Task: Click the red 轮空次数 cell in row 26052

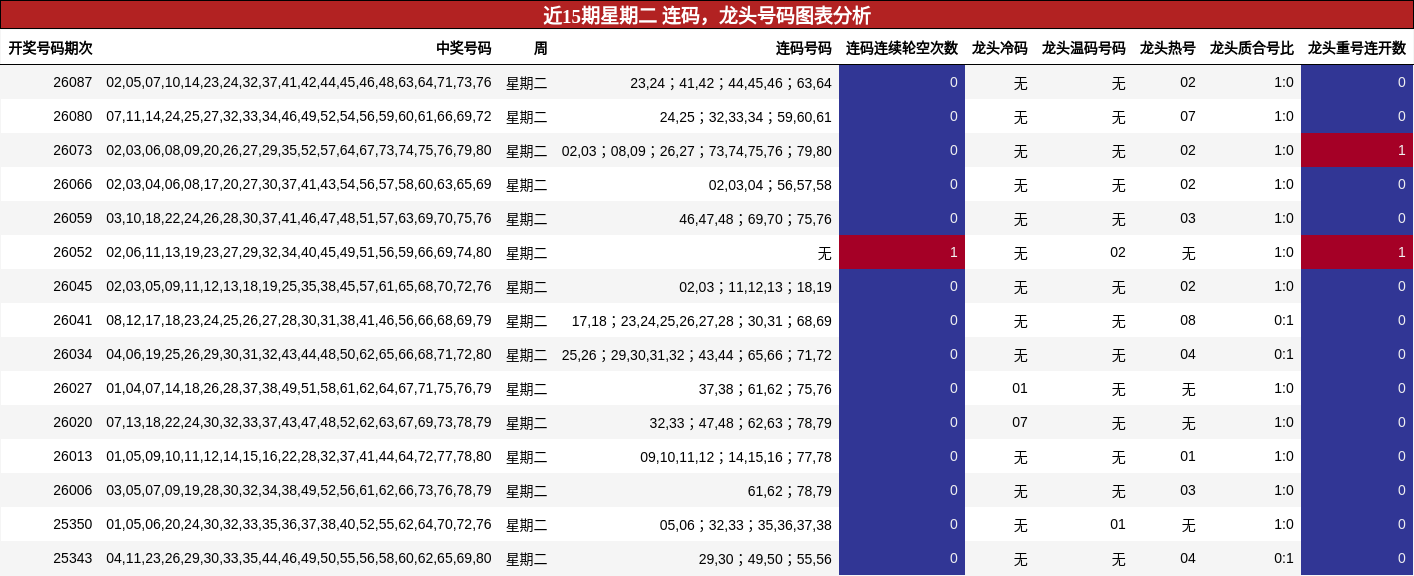Action: (x=901, y=252)
